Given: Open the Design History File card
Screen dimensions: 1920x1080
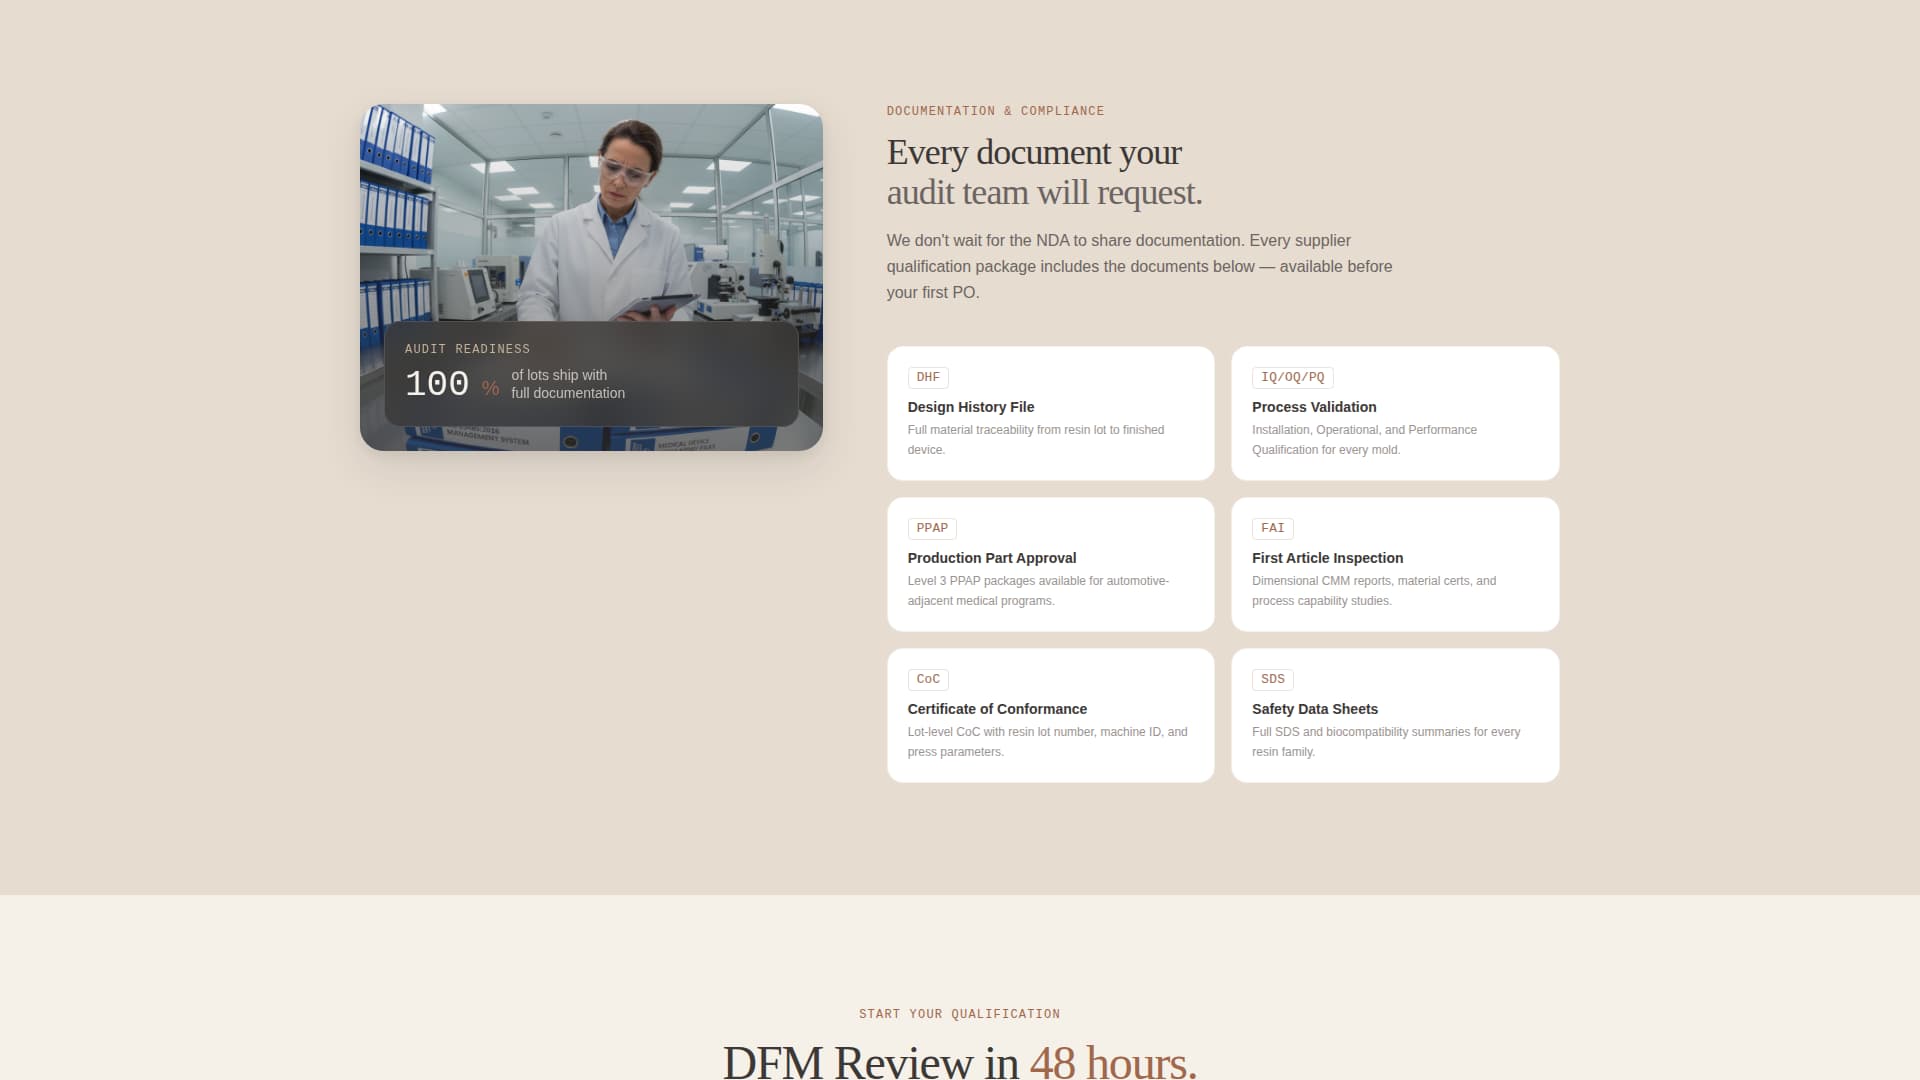Looking at the screenshot, I should [1050, 413].
